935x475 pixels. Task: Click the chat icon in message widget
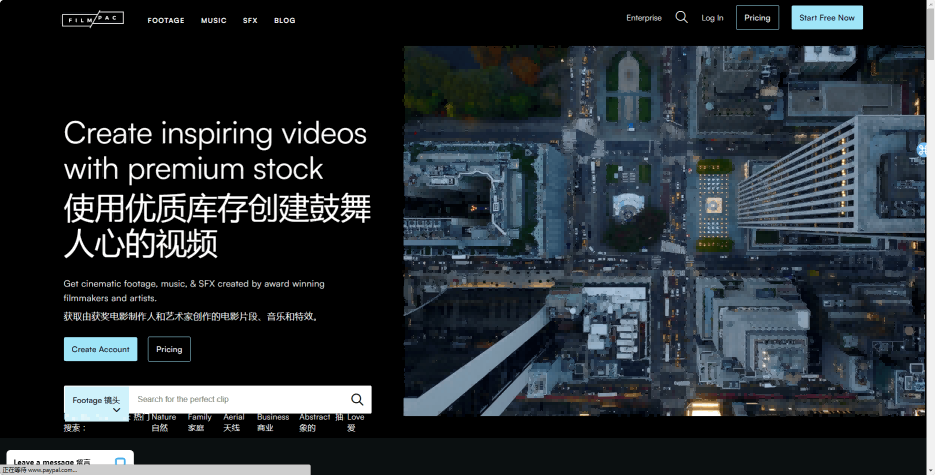[x=120, y=463]
